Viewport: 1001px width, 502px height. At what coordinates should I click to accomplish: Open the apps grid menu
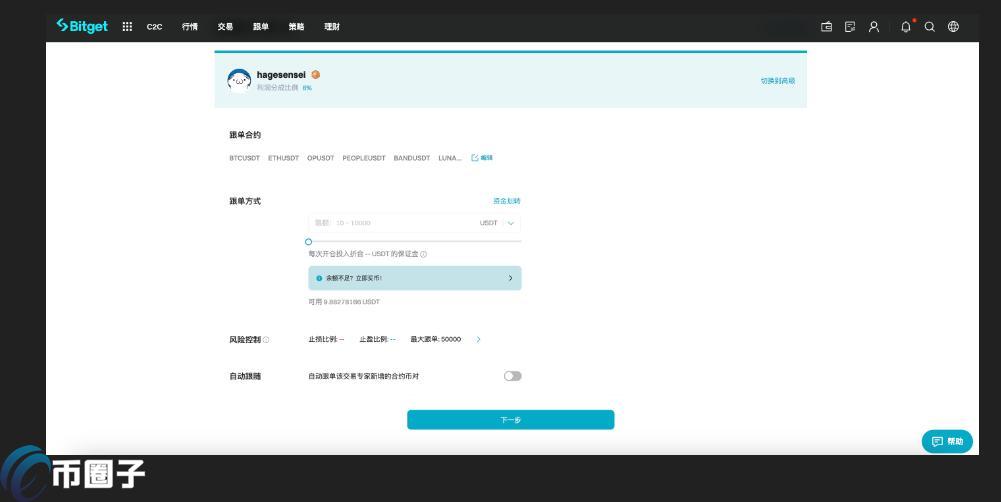click(127, 27)
